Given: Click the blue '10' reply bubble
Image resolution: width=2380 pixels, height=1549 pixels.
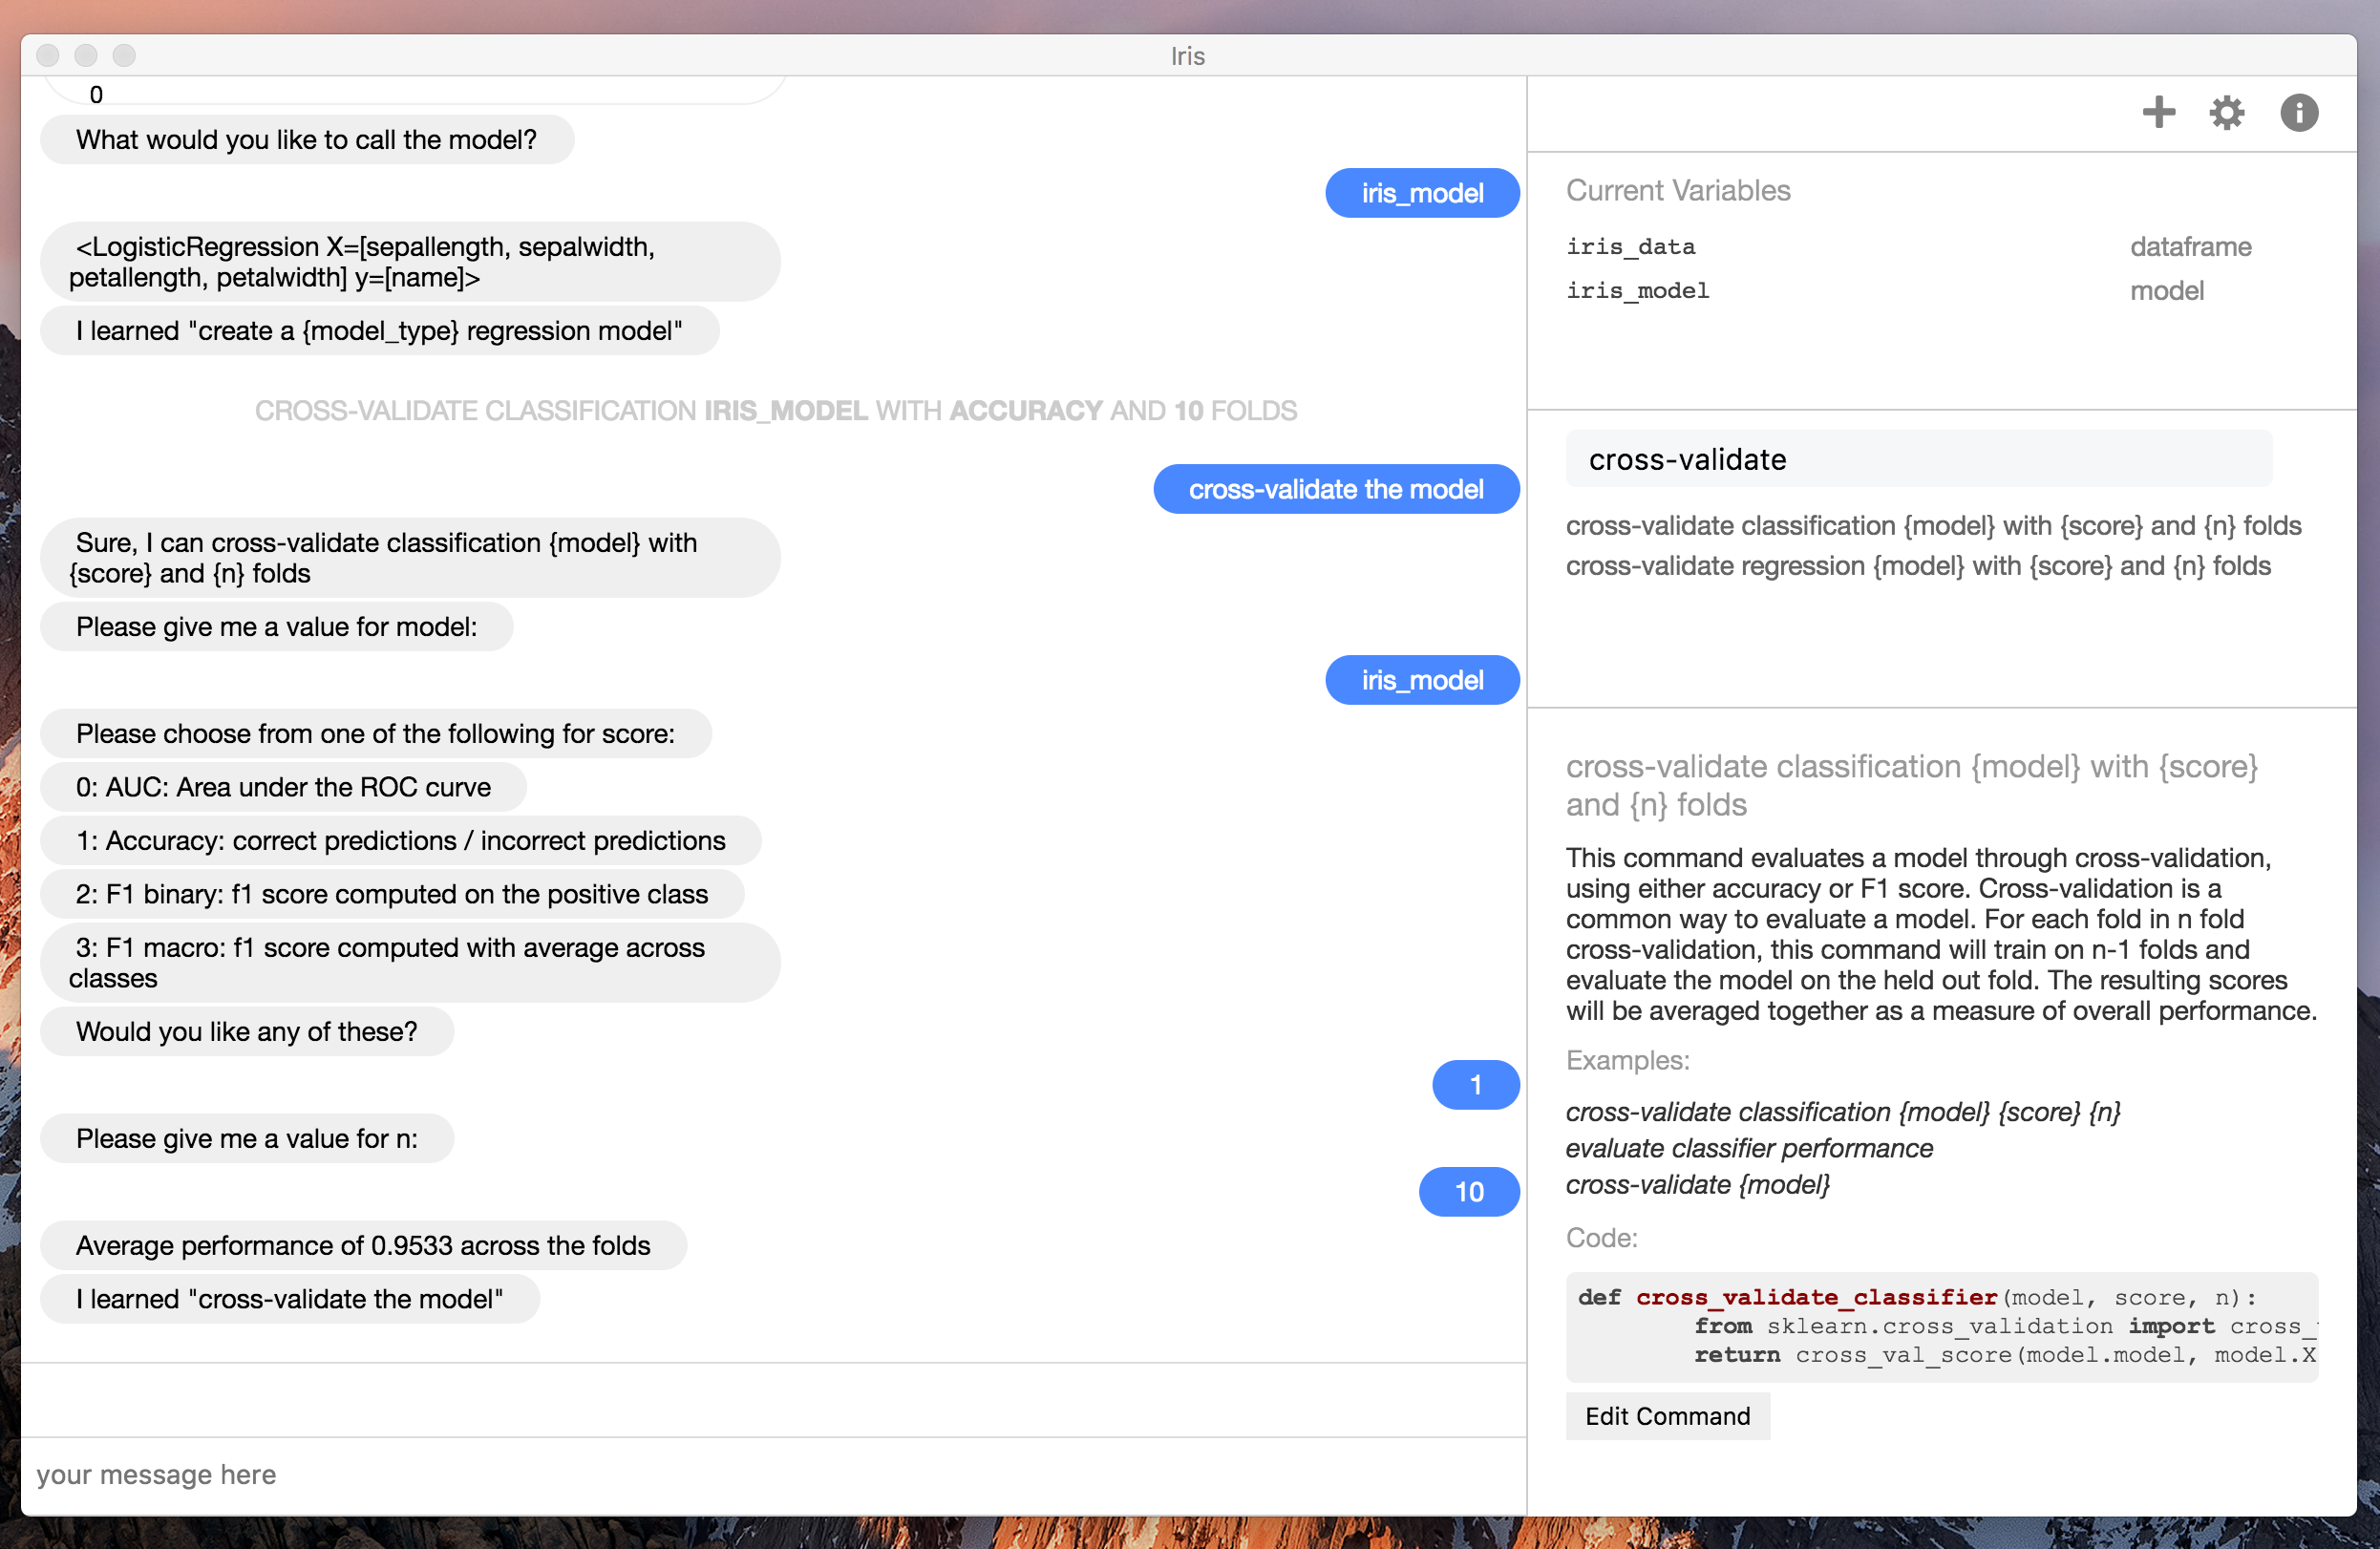Looking at the screenshot, I should (x=1468, y=1191).
